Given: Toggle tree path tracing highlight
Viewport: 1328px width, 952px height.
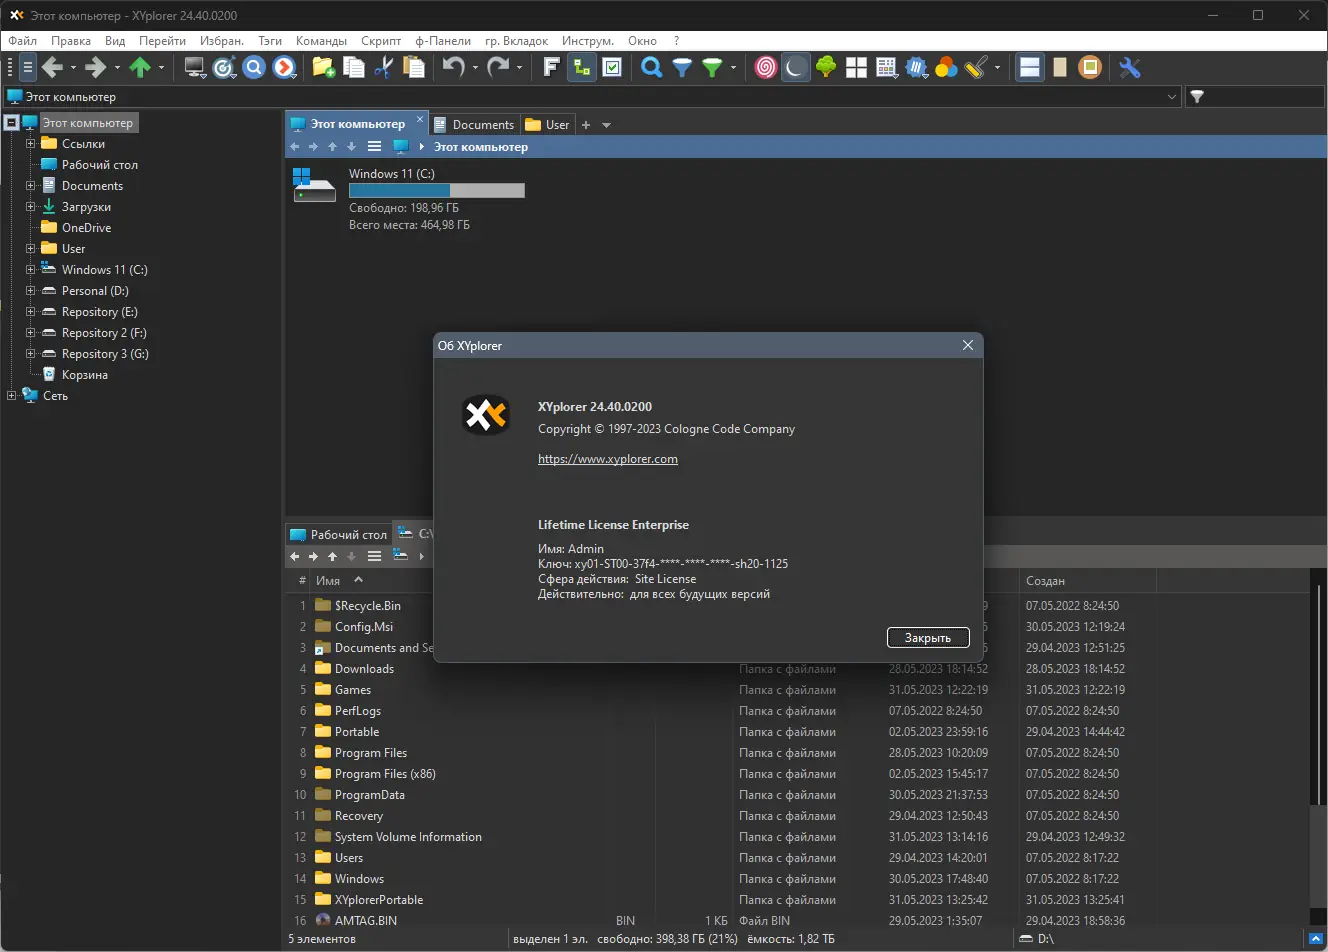Looking at the screenshot, I should [581, 67].
